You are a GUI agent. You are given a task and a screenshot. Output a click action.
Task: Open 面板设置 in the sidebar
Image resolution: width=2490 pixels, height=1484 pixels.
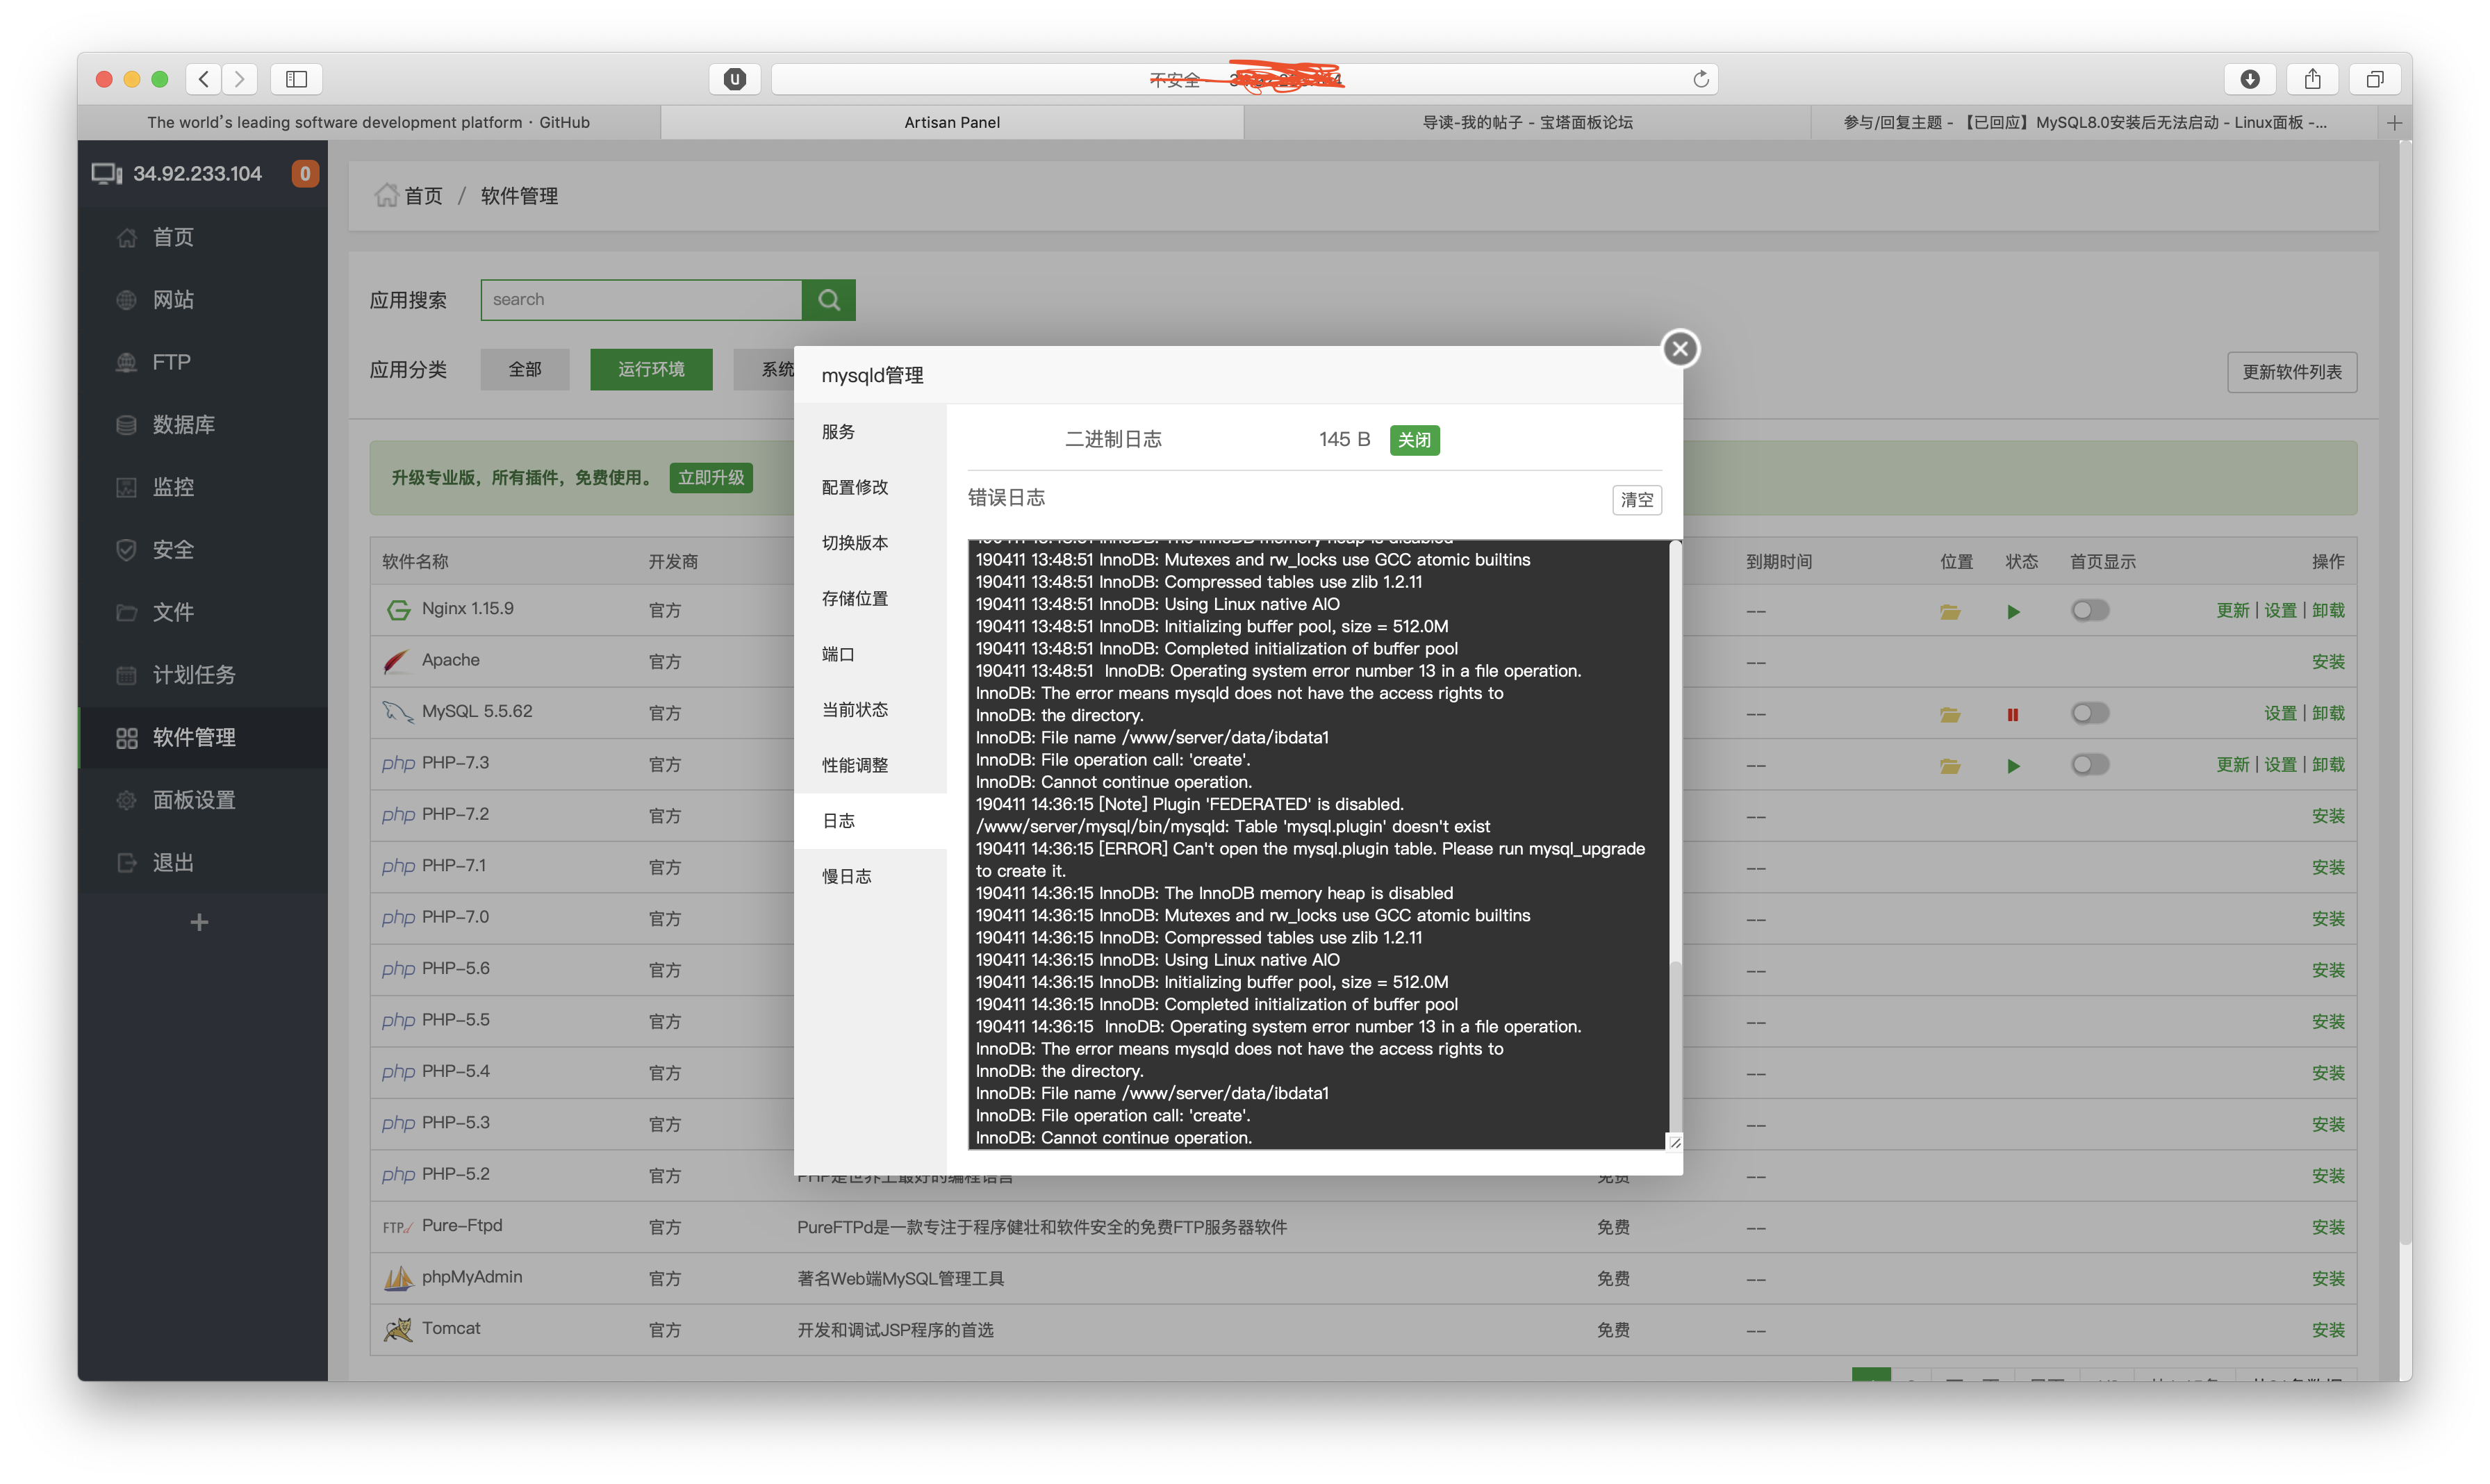(203, 800)
